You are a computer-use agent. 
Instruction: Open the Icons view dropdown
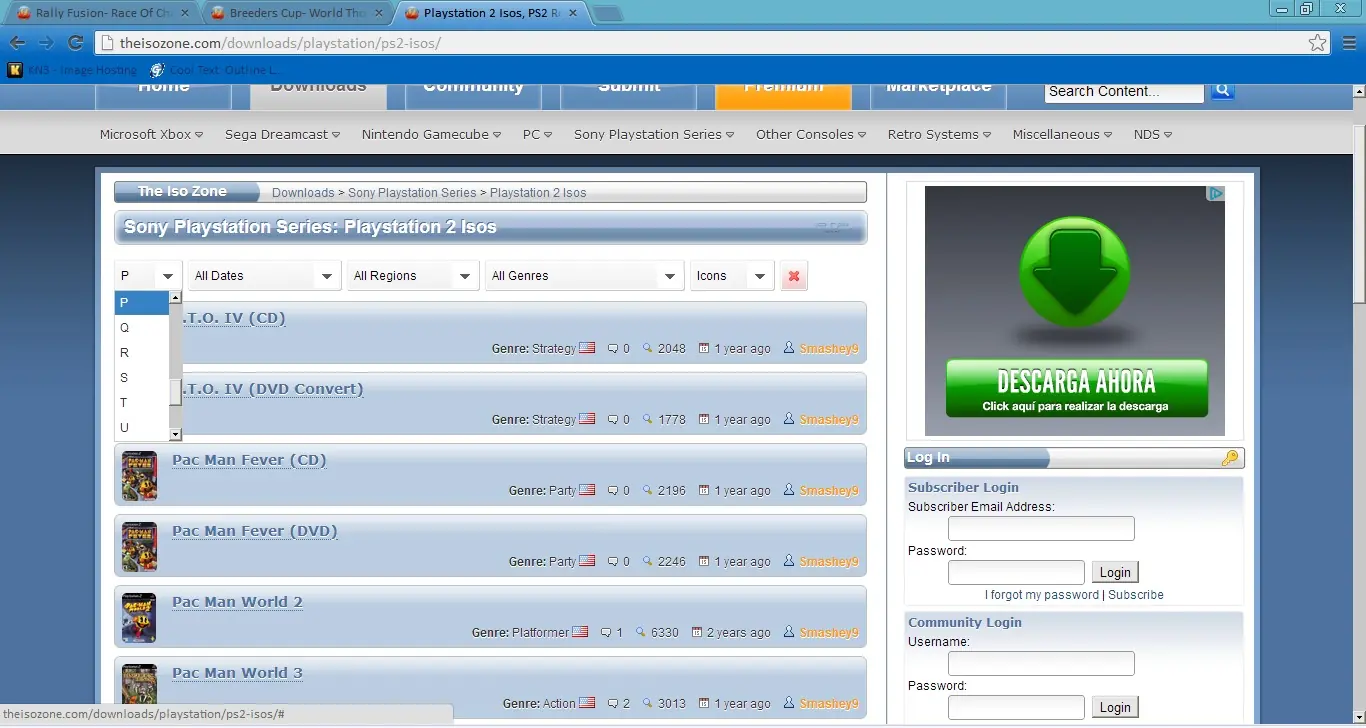(732, 276)
